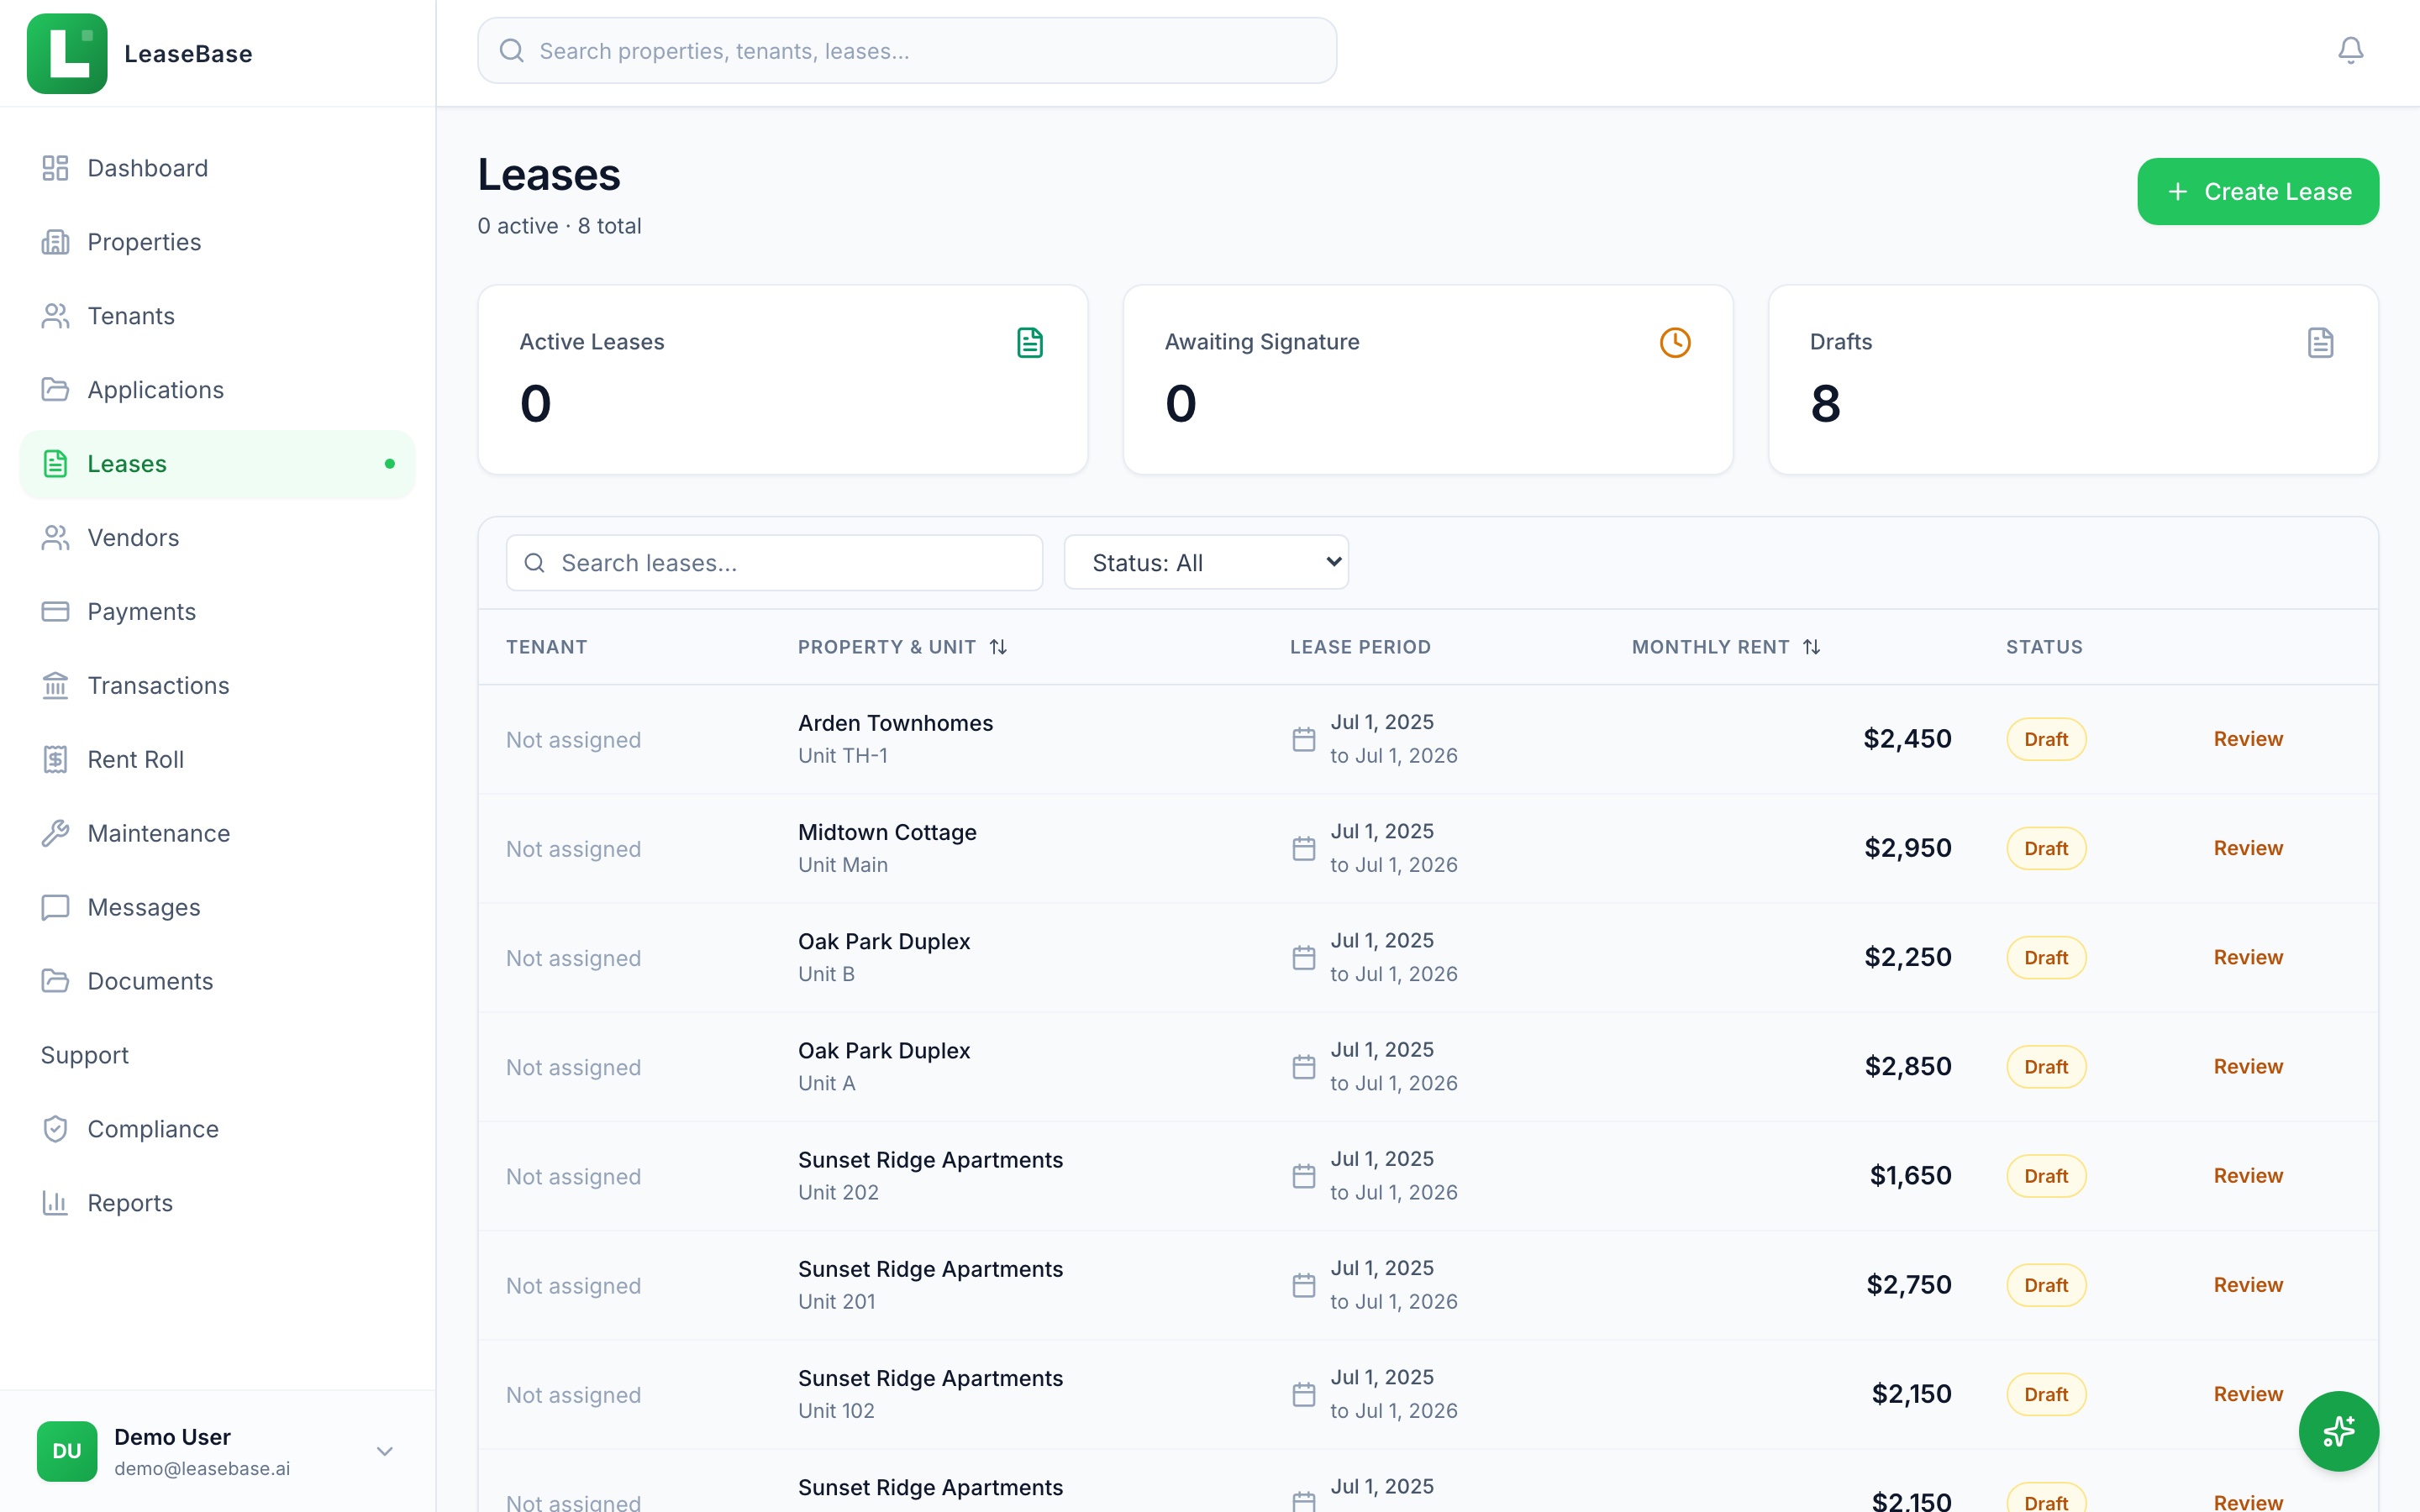Click the Vendors people icon
Viewport: 2420px width, 1512px height.
point(55,538)
